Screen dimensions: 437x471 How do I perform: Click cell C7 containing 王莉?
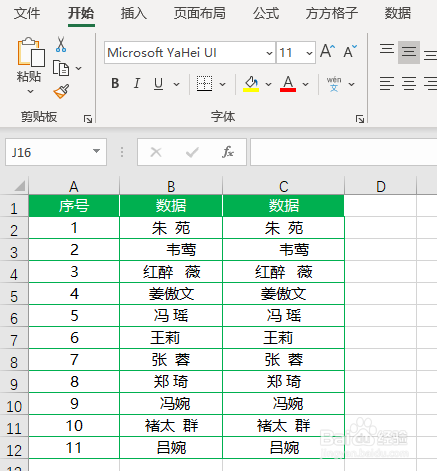(x=283, y=338)
